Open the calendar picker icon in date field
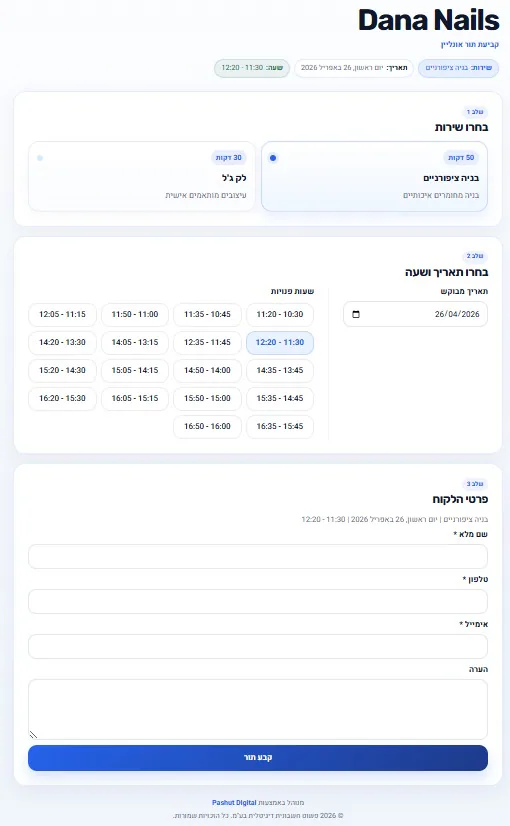 click(x=356, y=314)
